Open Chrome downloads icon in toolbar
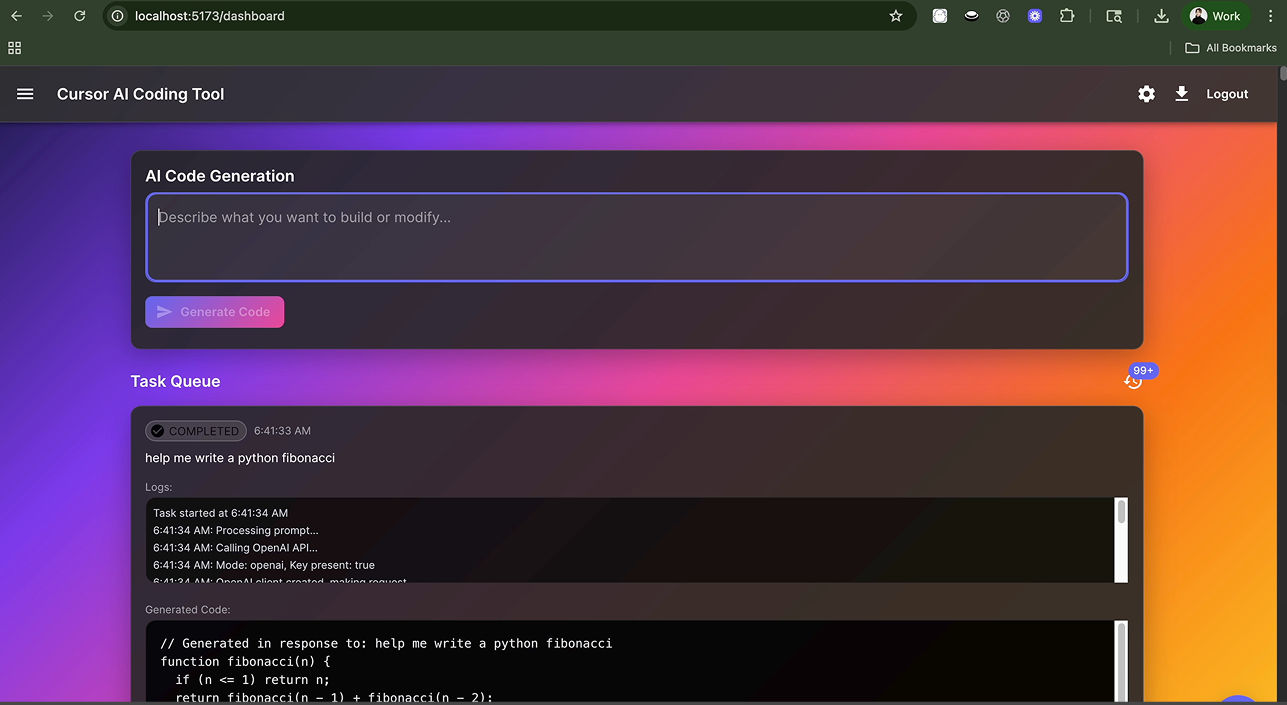Screen dimensions: 1287x705 pyautogui.click(x=1161, y=16)
